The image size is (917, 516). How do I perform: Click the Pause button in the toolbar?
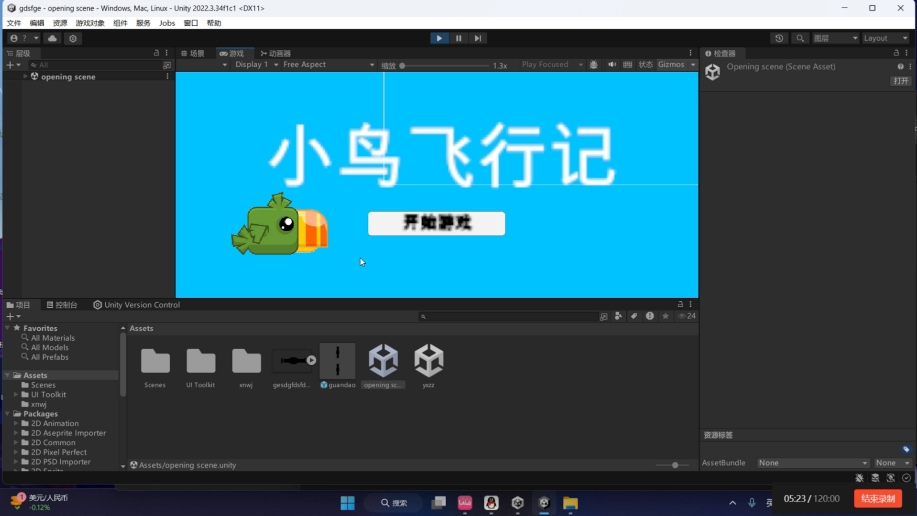coord(459,38)
